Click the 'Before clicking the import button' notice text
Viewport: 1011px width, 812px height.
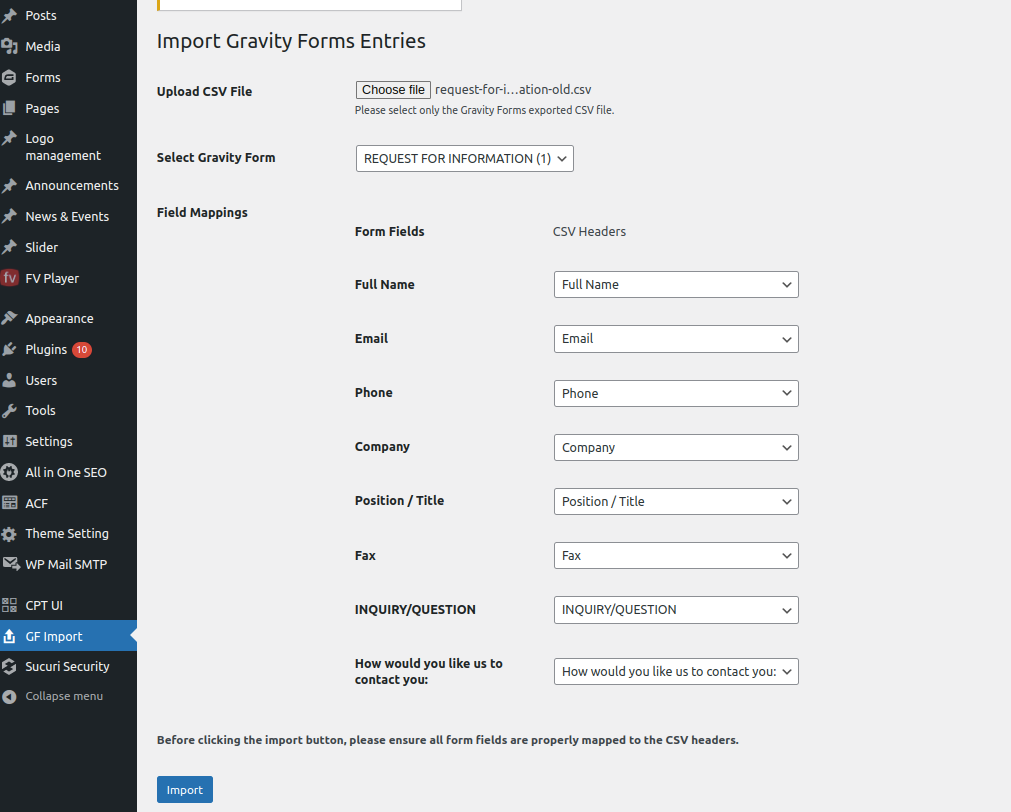click(447, 740)
